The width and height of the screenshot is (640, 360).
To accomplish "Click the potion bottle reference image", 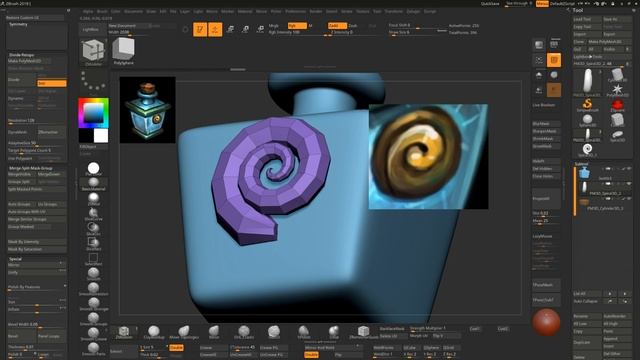I will (148, 109).
